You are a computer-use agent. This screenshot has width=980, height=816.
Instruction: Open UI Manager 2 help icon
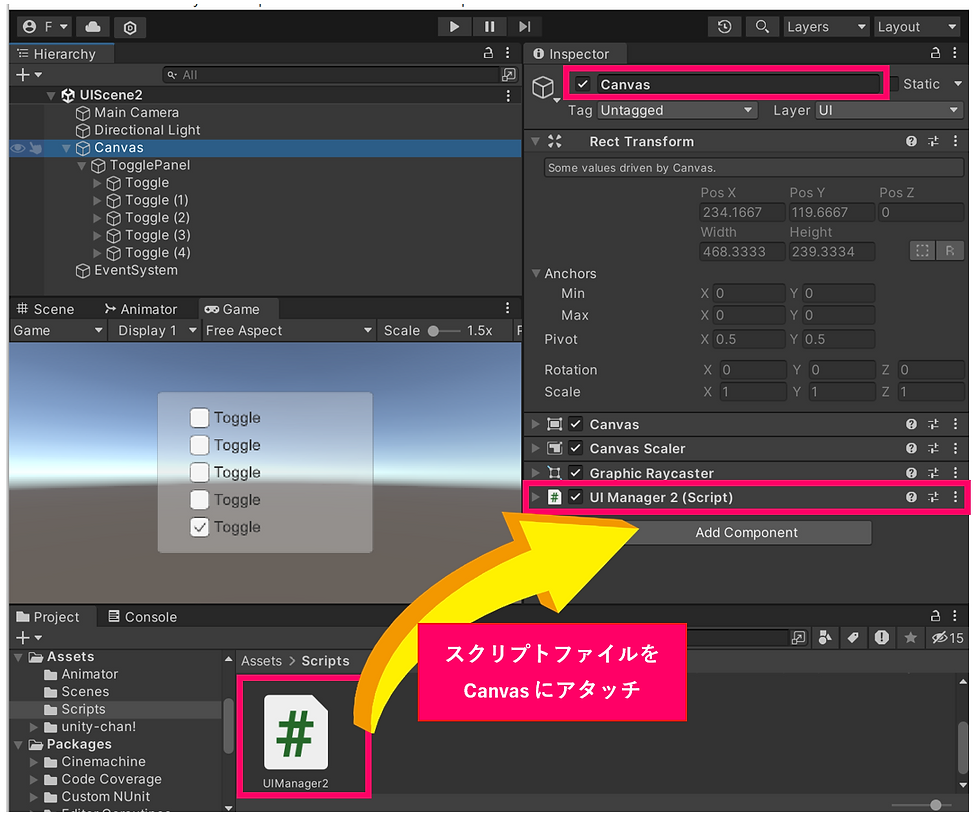pyautogui.click(x=911, y=497)
